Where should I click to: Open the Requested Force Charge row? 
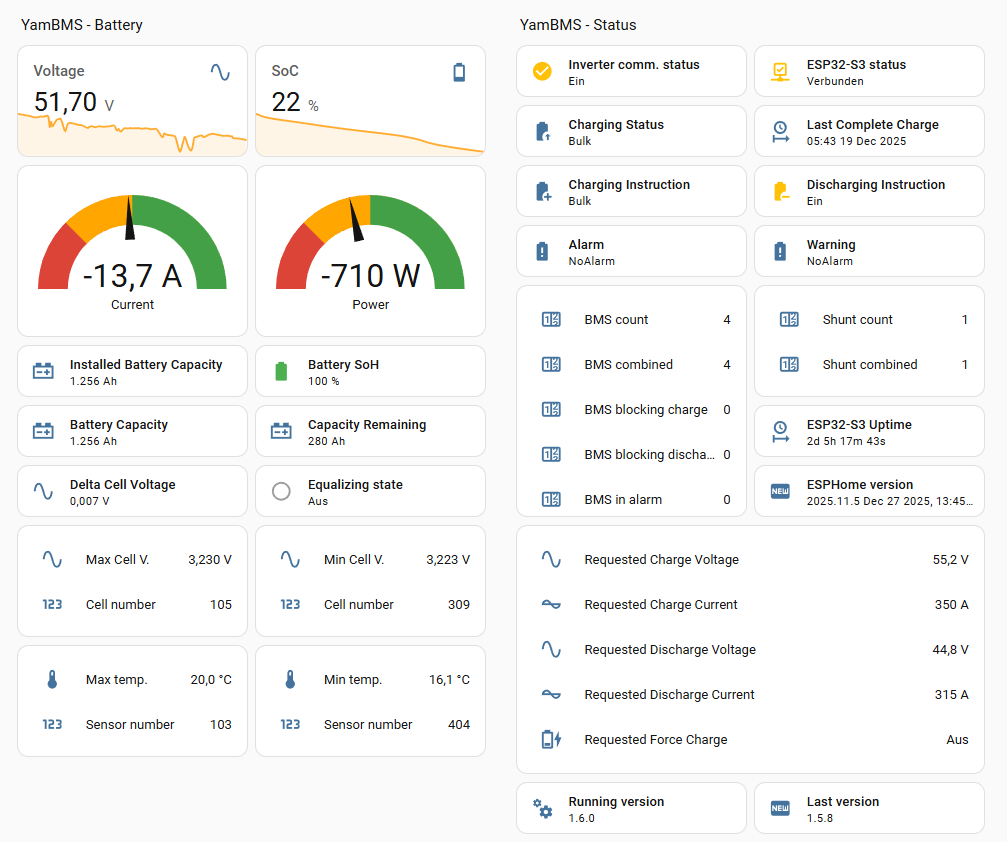click(750, 740)
